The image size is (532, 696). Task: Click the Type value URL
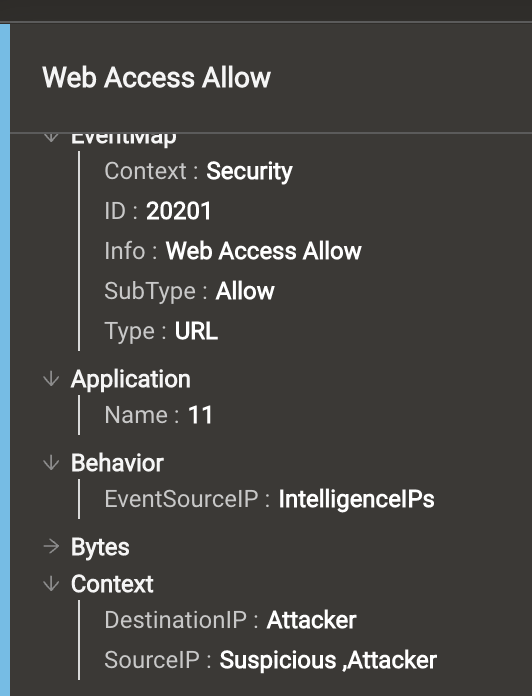pos(196,331)
